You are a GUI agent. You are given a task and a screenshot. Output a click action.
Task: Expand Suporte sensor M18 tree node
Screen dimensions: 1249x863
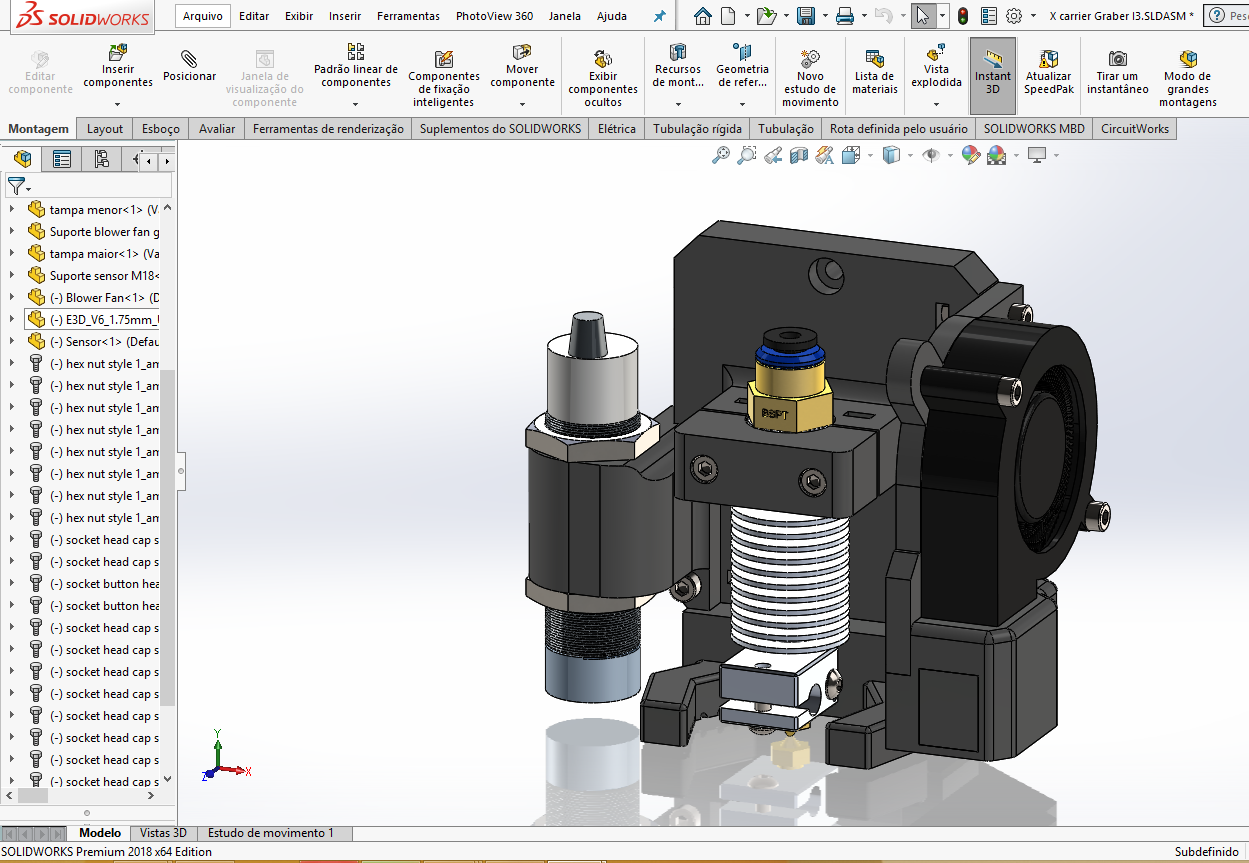(12, 276)
